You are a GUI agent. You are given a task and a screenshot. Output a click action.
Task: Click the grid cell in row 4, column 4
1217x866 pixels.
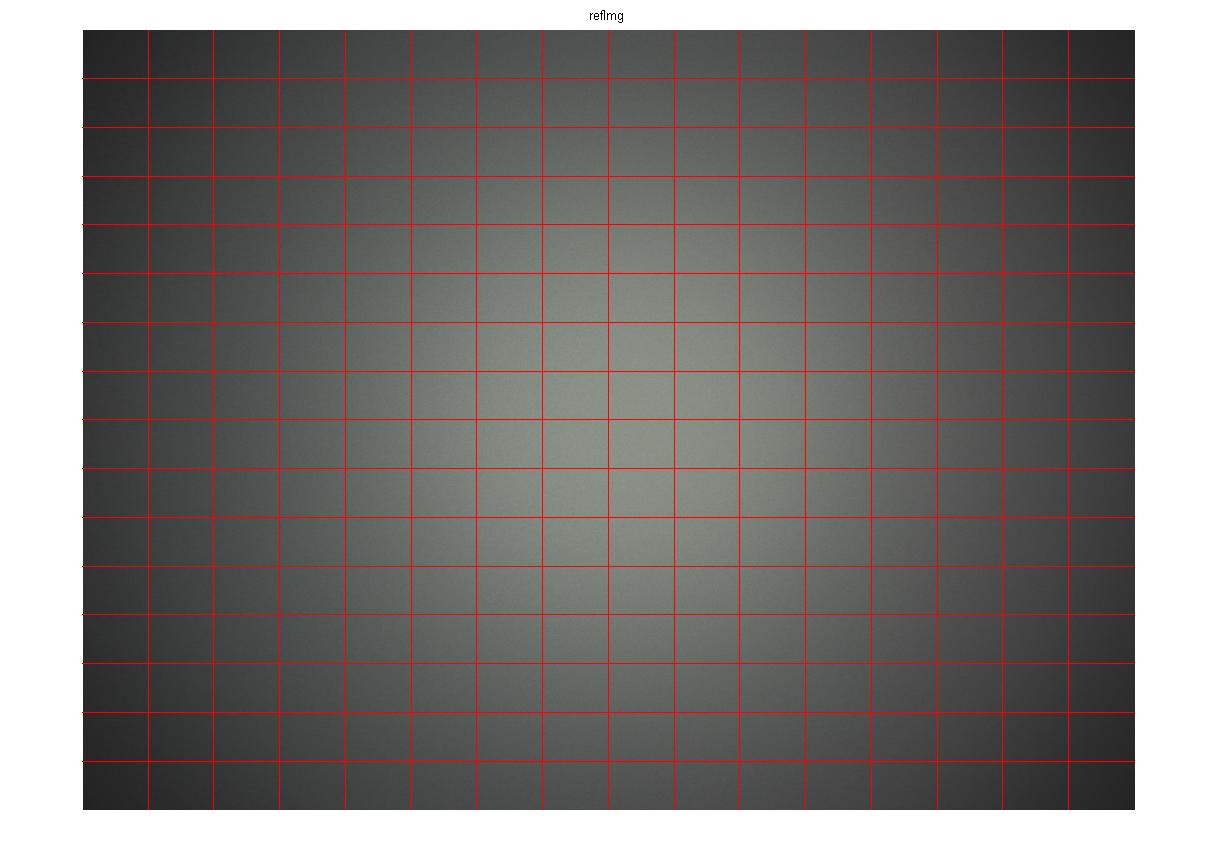pyautogui.click(x=312, y=200)
